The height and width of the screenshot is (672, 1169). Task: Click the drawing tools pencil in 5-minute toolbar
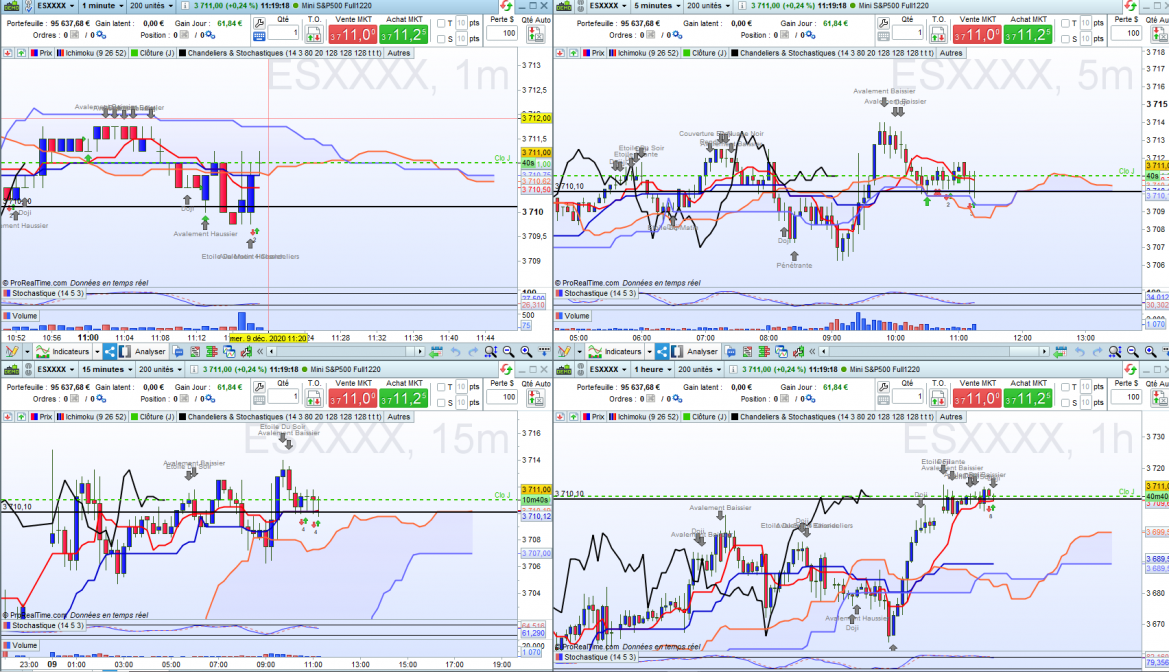click(x=565, y=352)
